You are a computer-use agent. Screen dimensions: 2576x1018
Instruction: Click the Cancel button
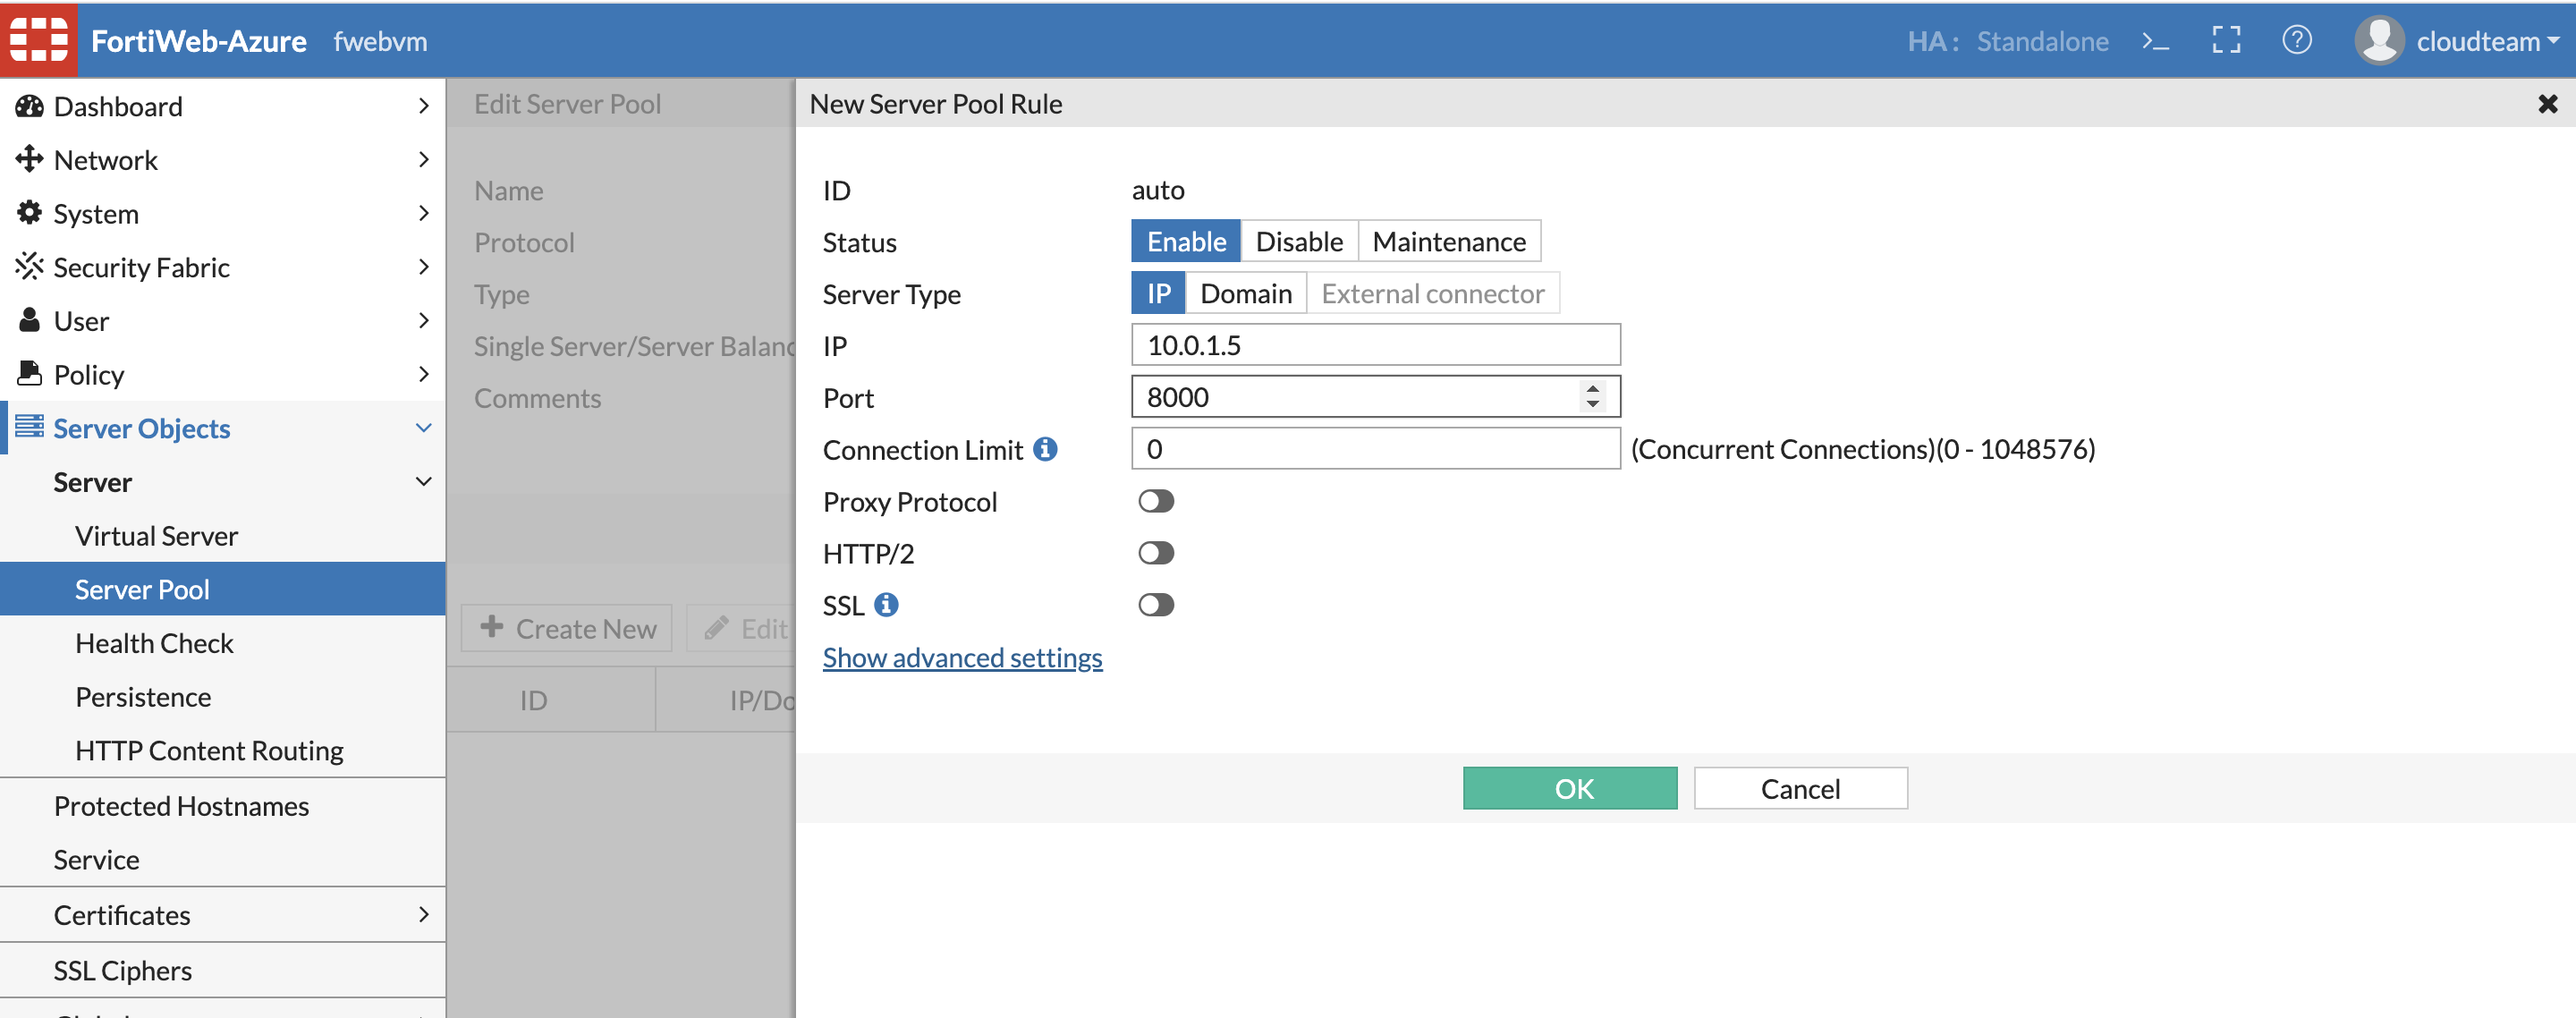pos(1800,788)
